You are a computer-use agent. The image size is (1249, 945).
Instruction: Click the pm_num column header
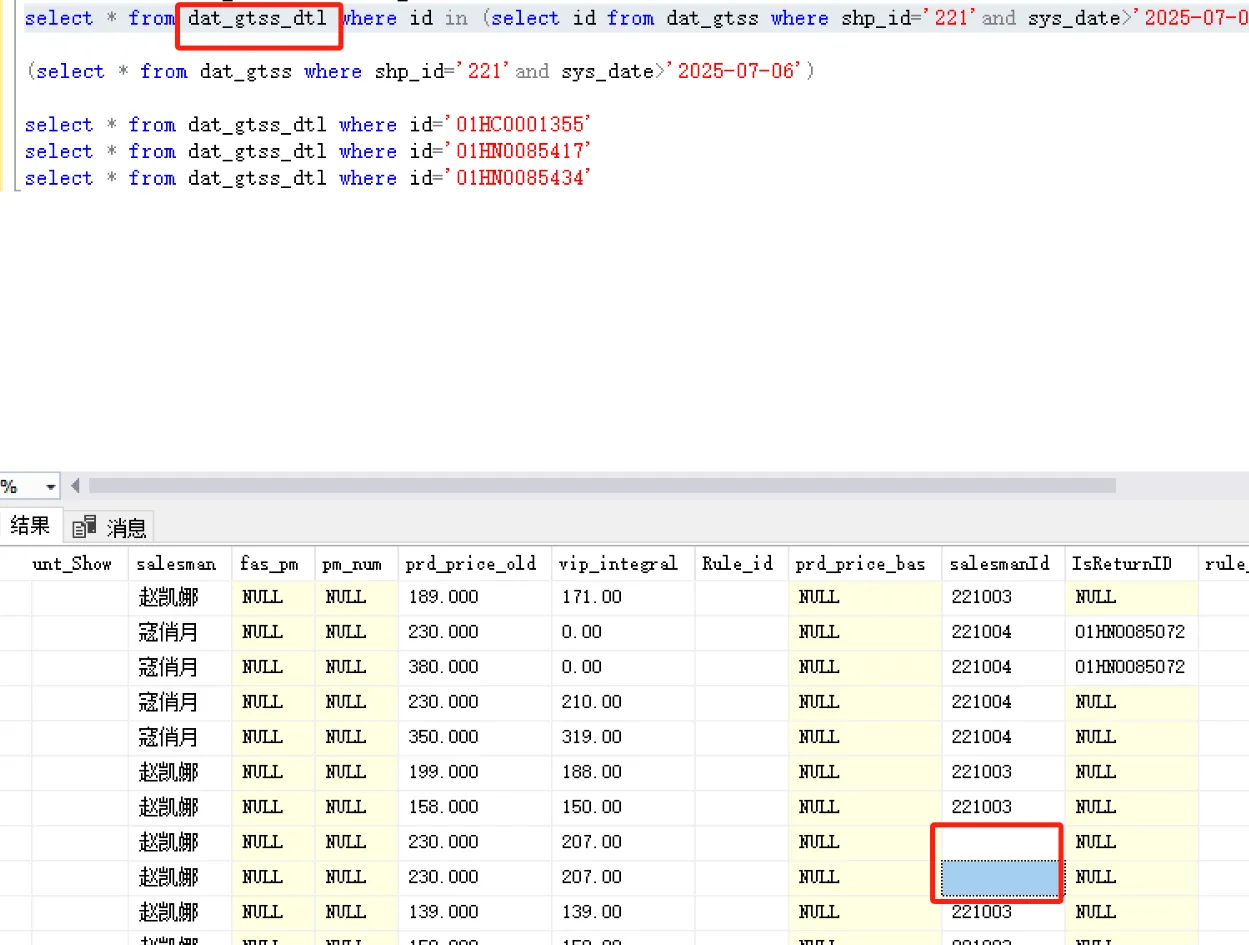pyautogui.click(x=352, y=564)
